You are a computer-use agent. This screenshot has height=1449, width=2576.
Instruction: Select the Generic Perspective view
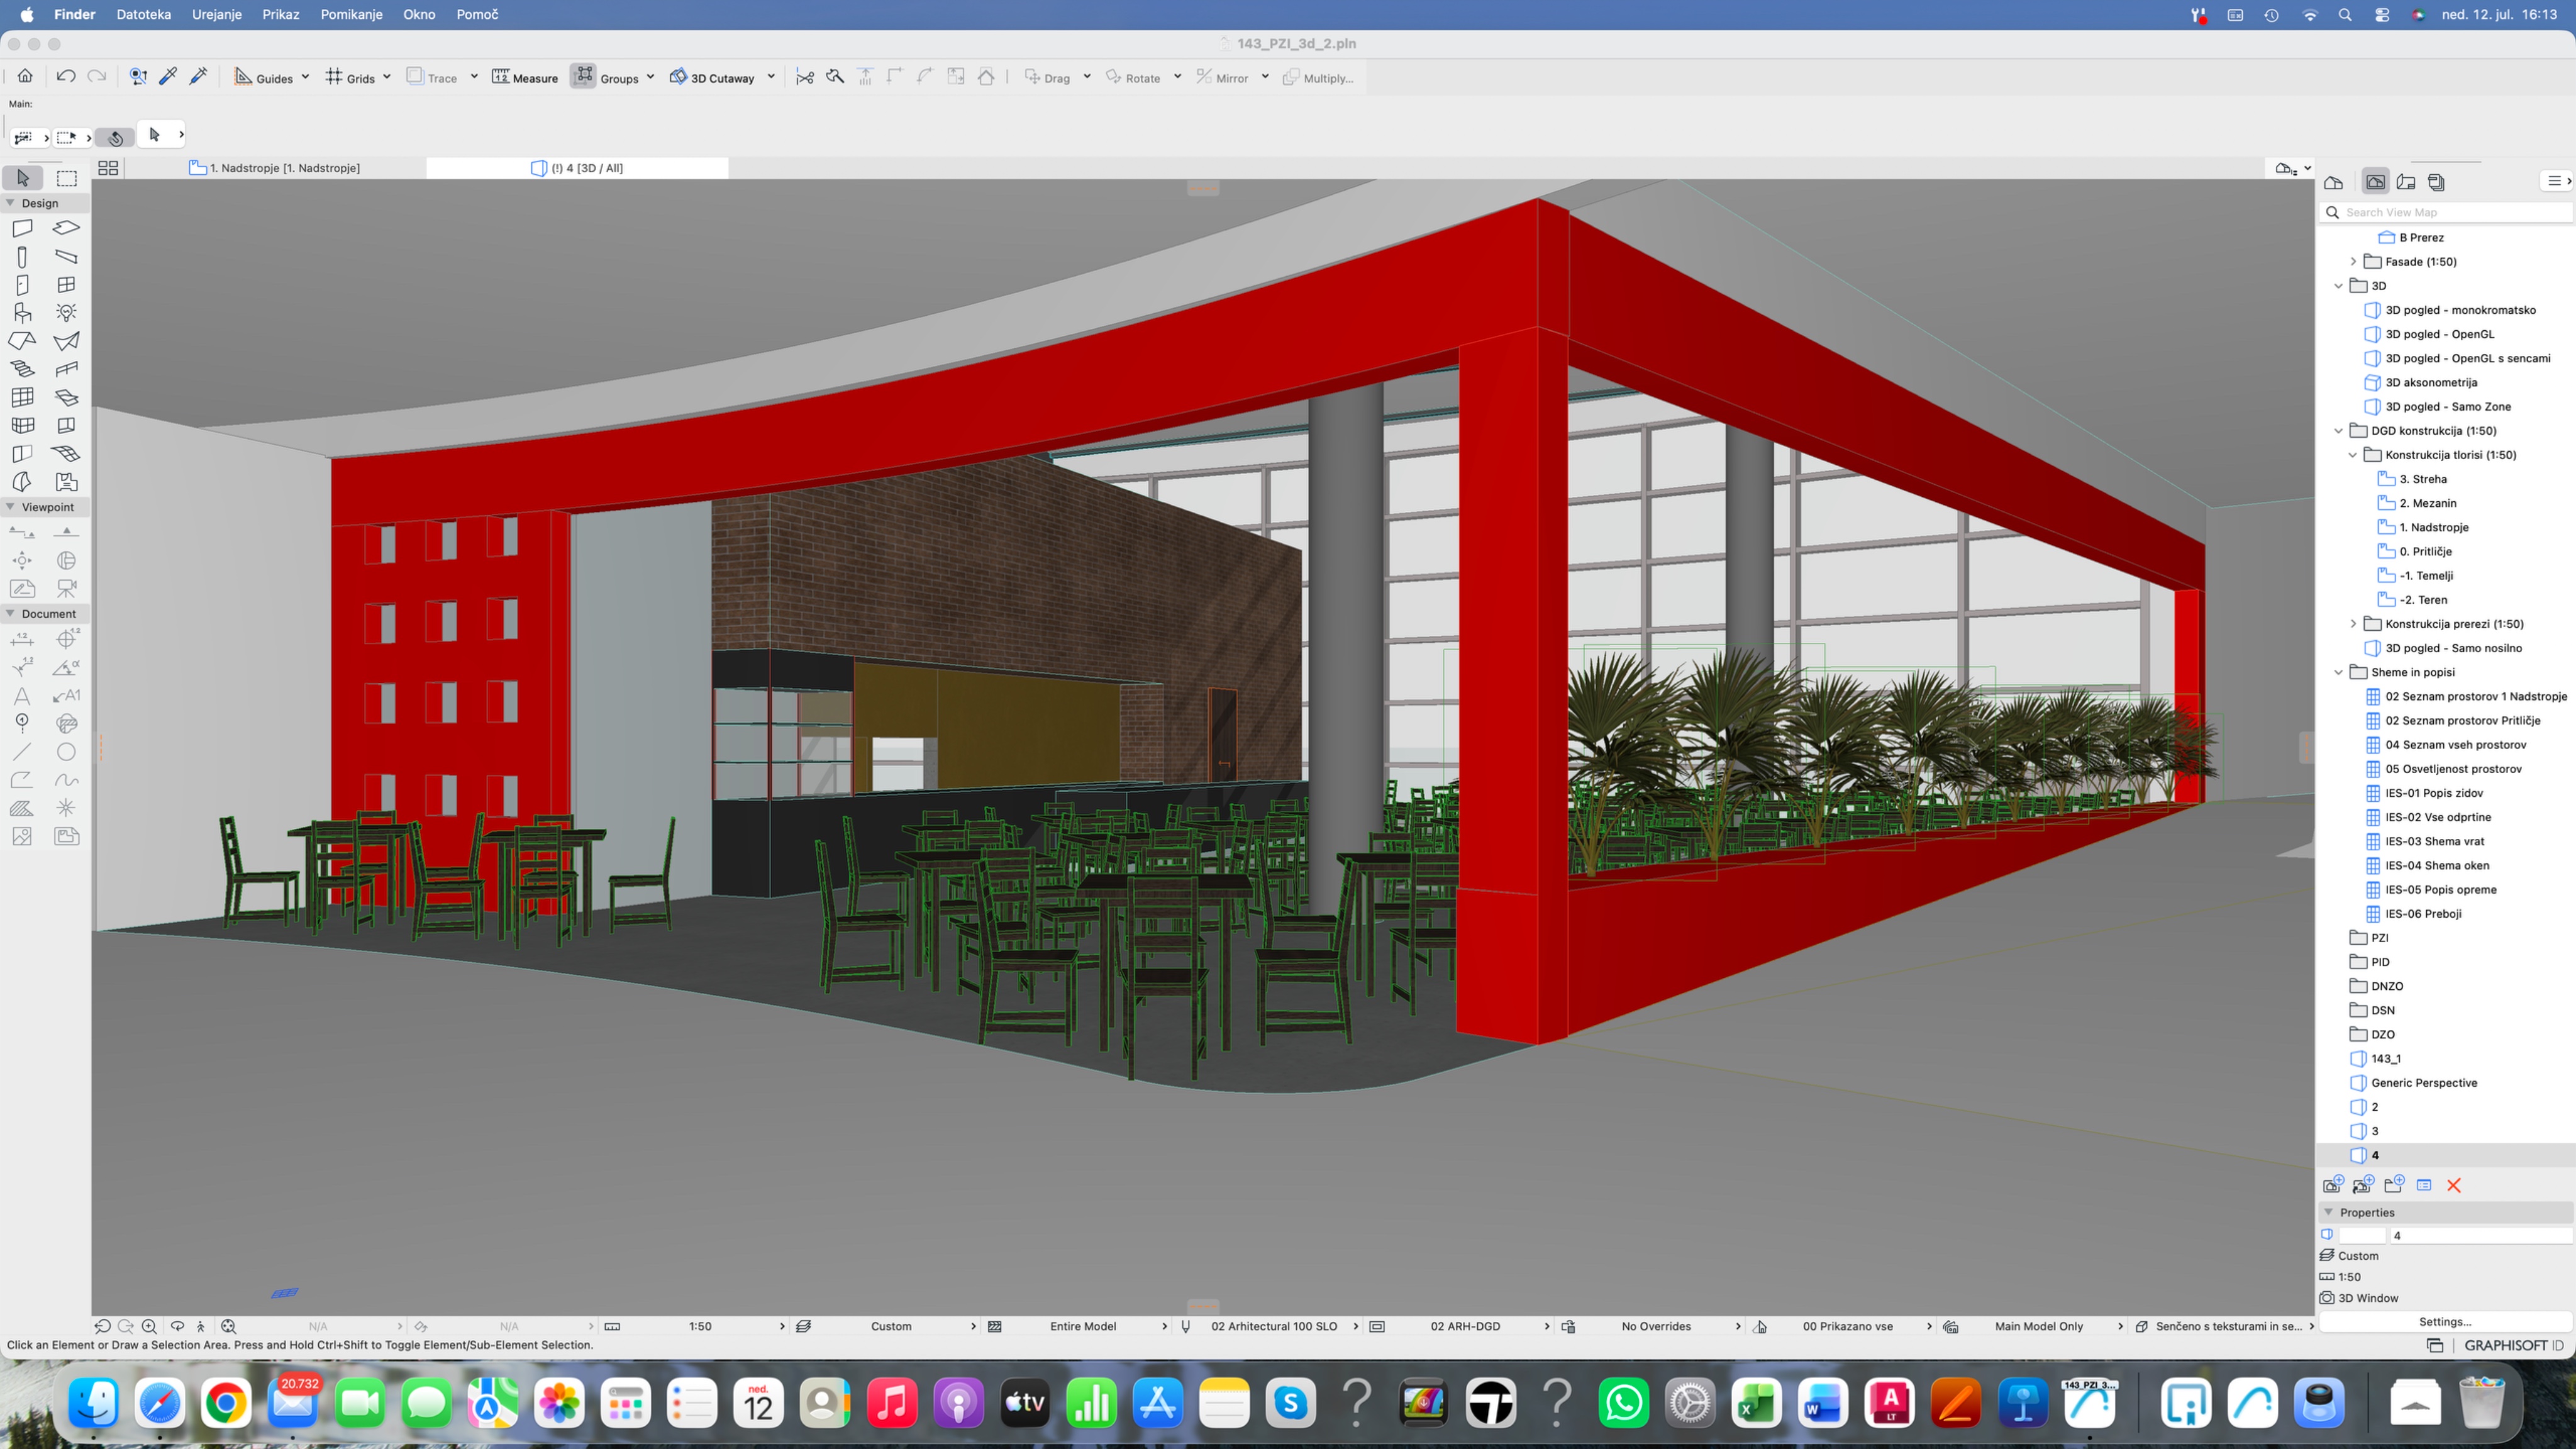[2424, 1083]
